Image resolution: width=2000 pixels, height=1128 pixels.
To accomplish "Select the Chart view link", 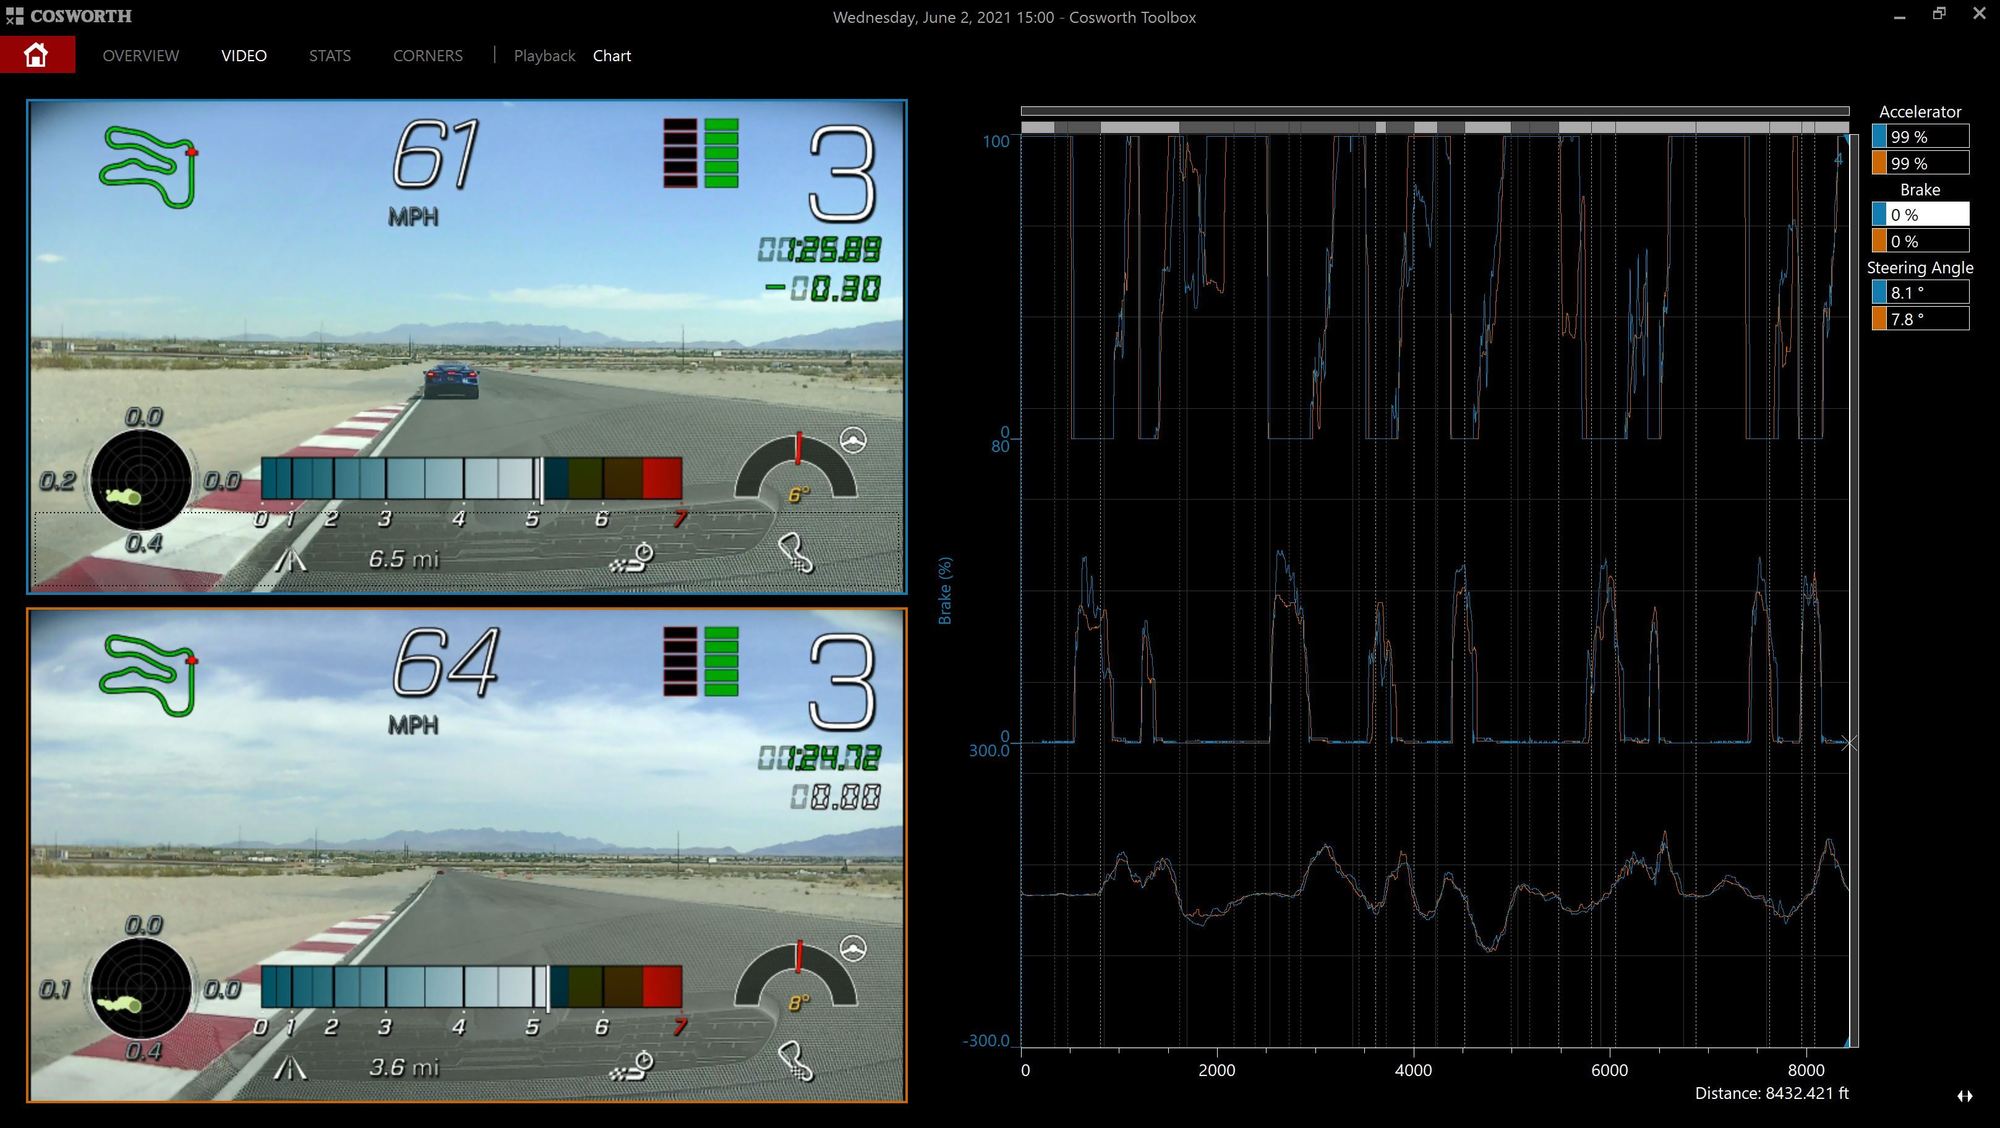I will [x=612, y=56].
